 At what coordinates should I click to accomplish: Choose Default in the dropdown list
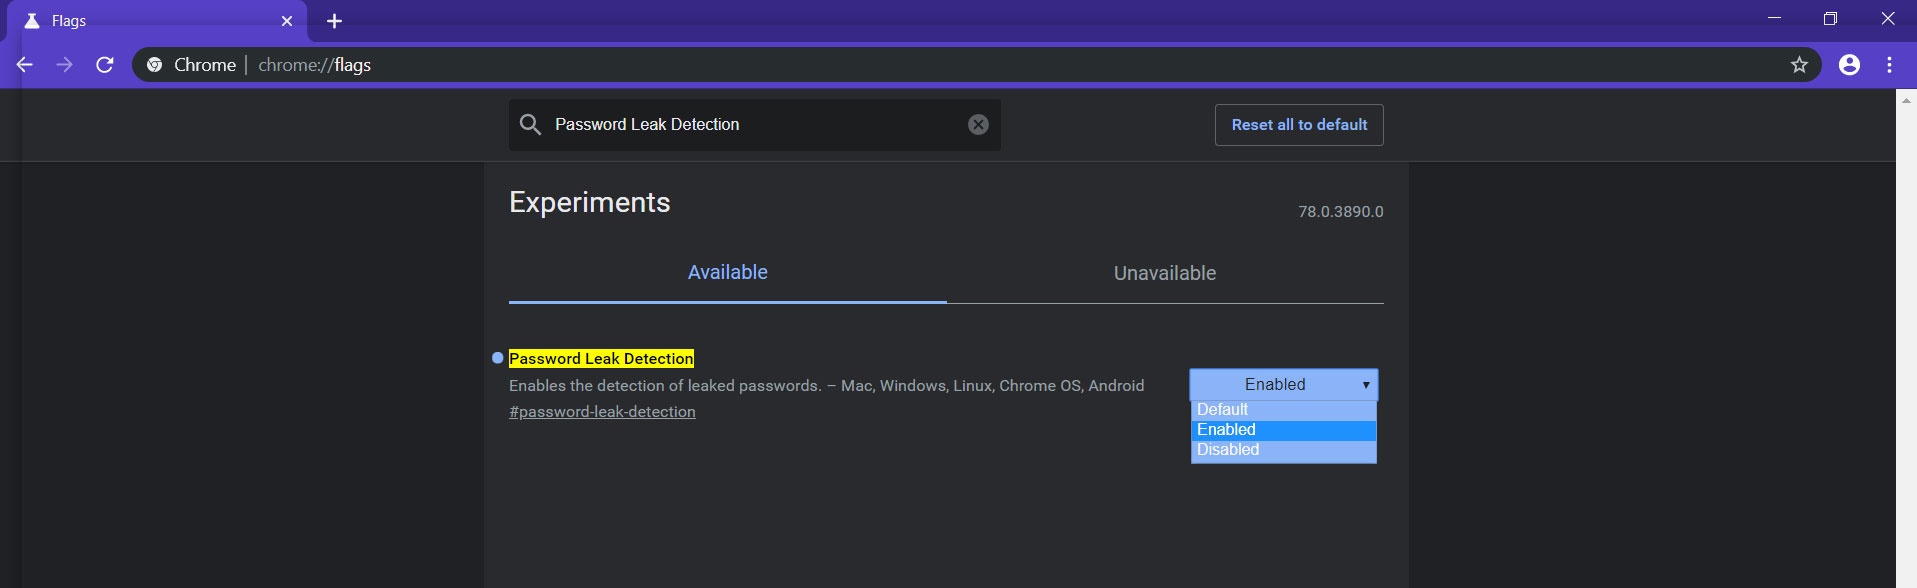[1283, 410]
